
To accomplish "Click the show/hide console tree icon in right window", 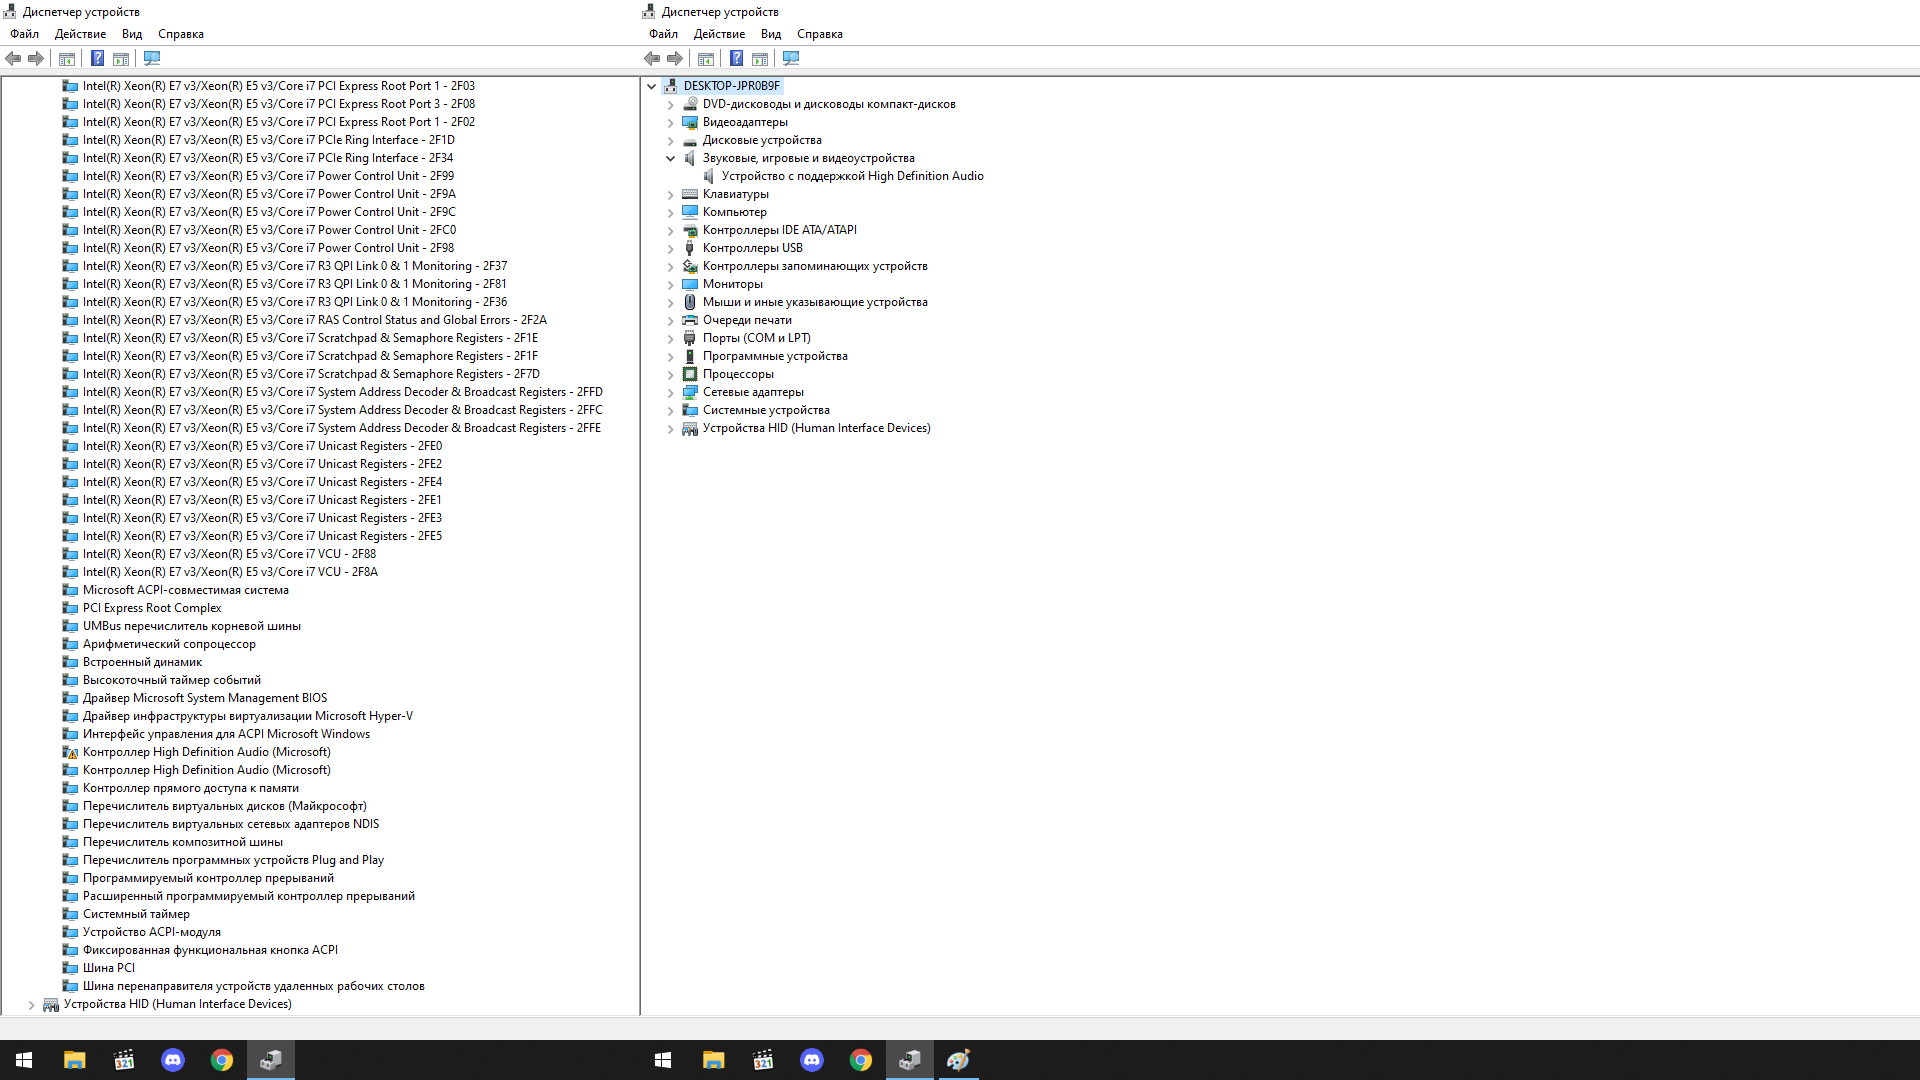I will (x=706, y=59).
